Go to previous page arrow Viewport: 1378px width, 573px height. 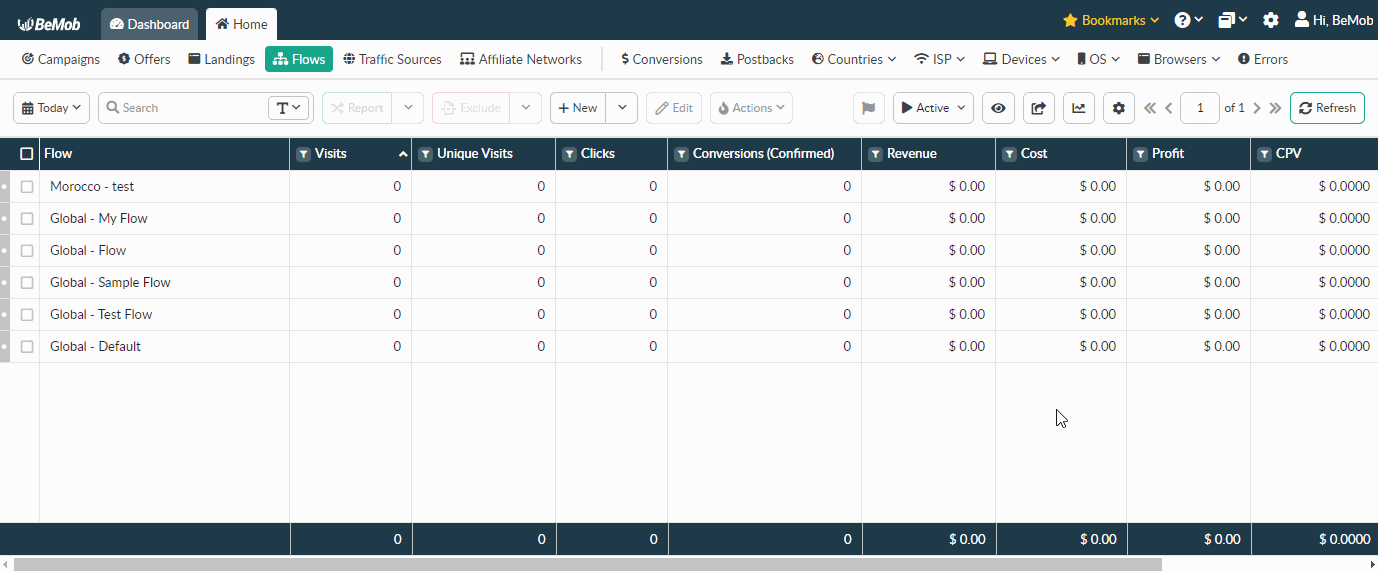1168,108
